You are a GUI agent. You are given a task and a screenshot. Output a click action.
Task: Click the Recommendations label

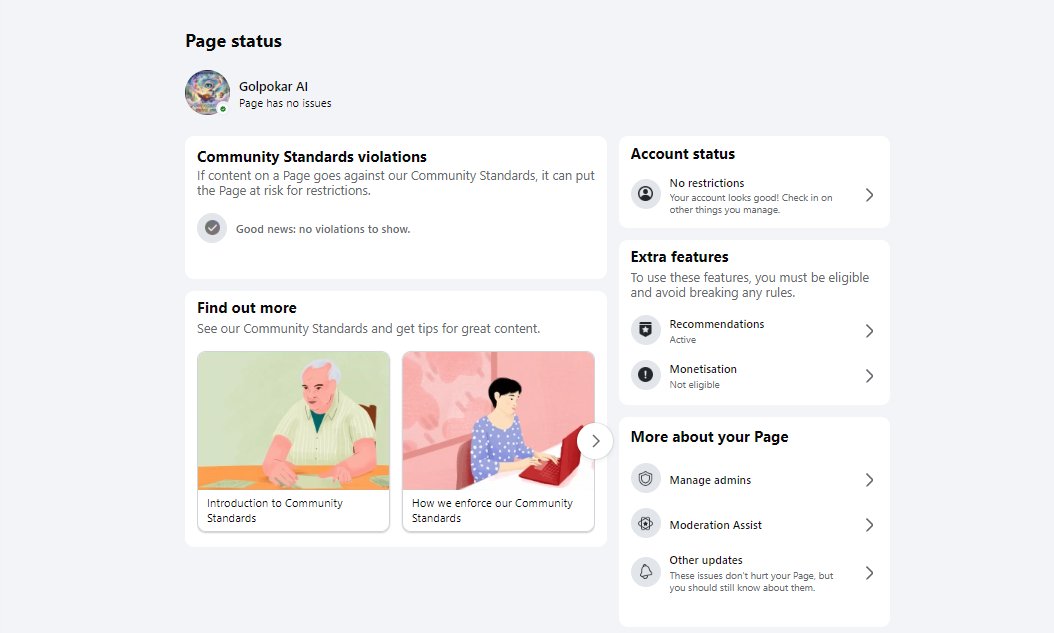(x=717, y=324)
